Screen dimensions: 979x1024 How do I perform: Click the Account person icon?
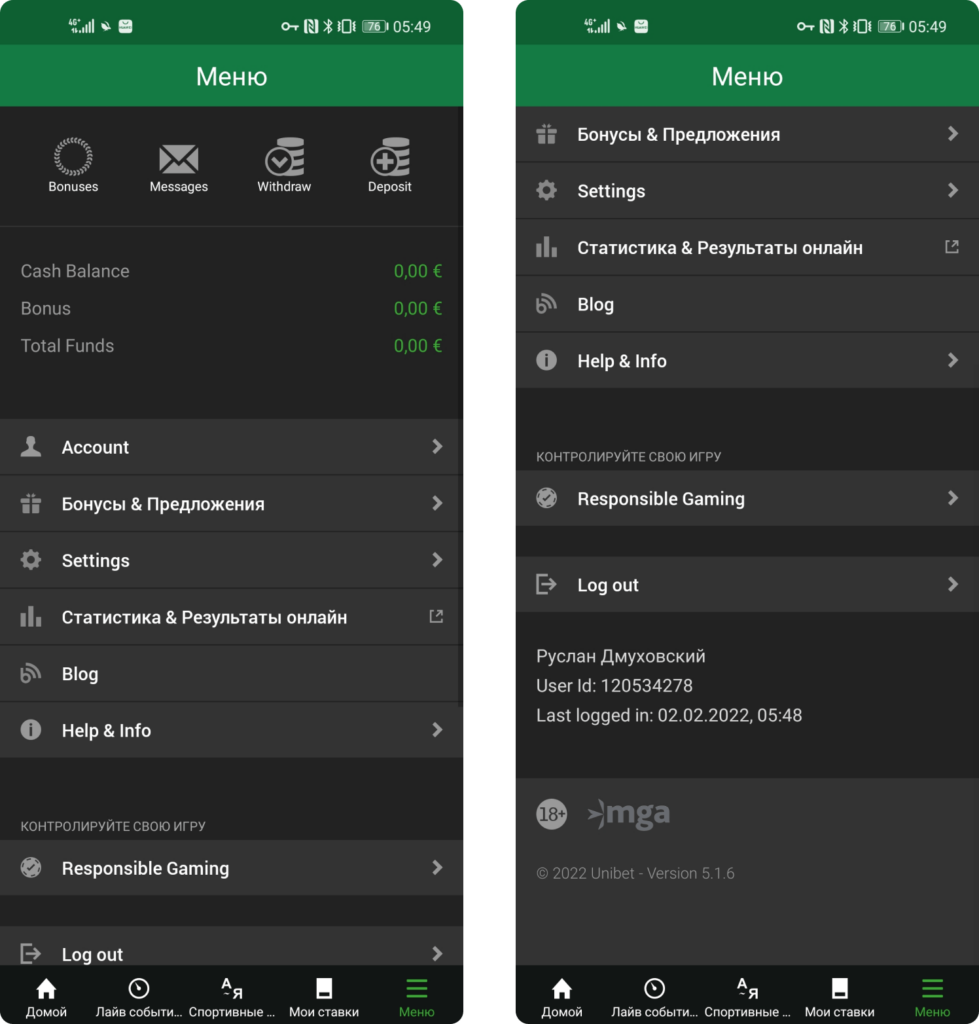(32, 447)
